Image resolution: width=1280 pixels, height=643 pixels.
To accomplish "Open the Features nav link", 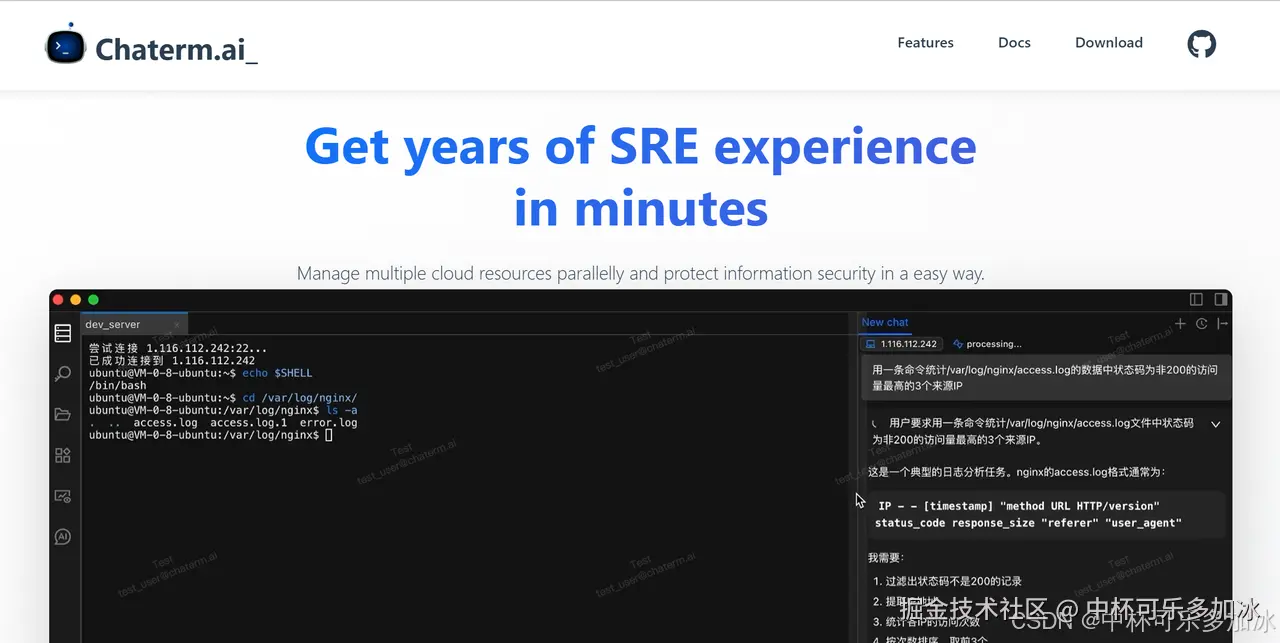I will [925, 43].
